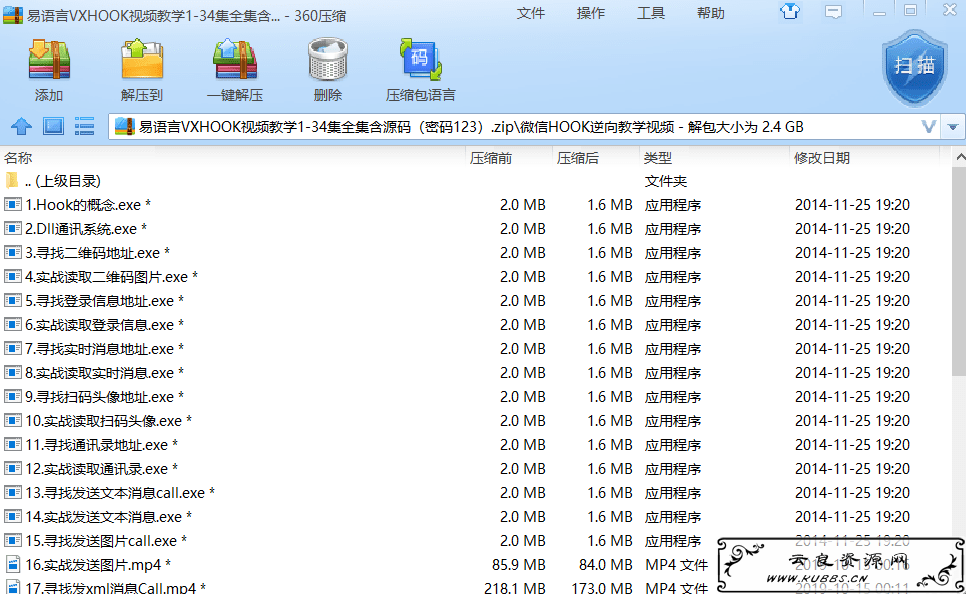The height and width of the screenshot is (594, 966).
Task: Click the archive icon in address bar
Action: (124, 126)
